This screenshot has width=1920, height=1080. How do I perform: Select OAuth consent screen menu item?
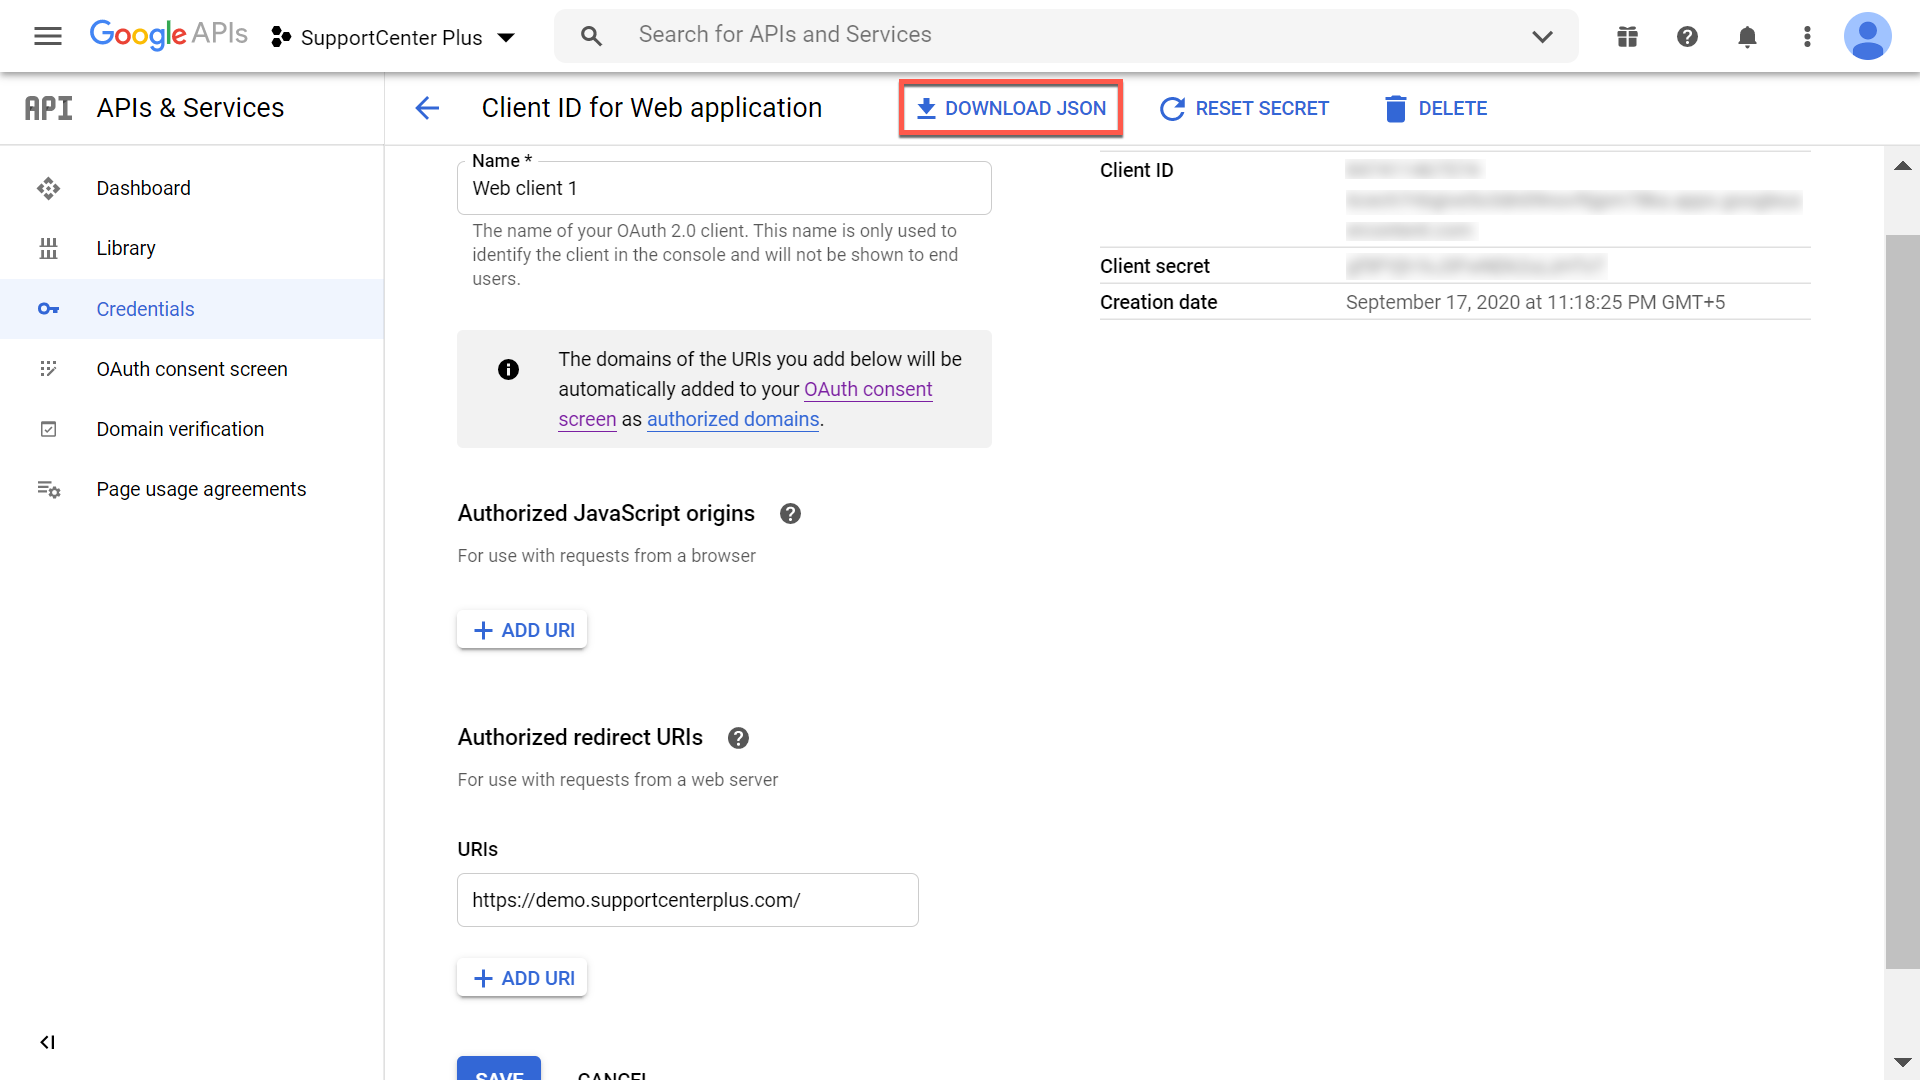[192, 369]
